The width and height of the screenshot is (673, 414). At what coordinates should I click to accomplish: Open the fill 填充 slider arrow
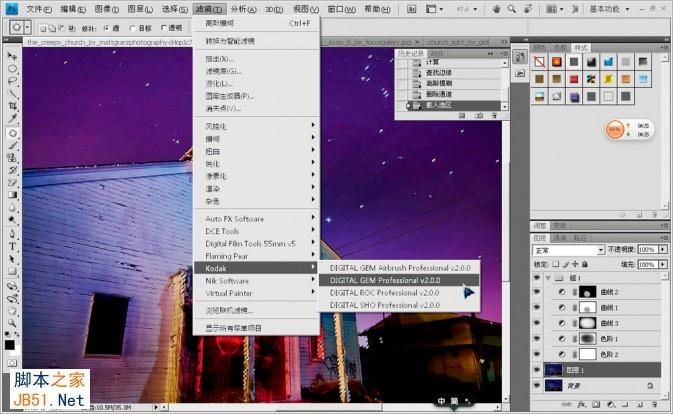664,264
